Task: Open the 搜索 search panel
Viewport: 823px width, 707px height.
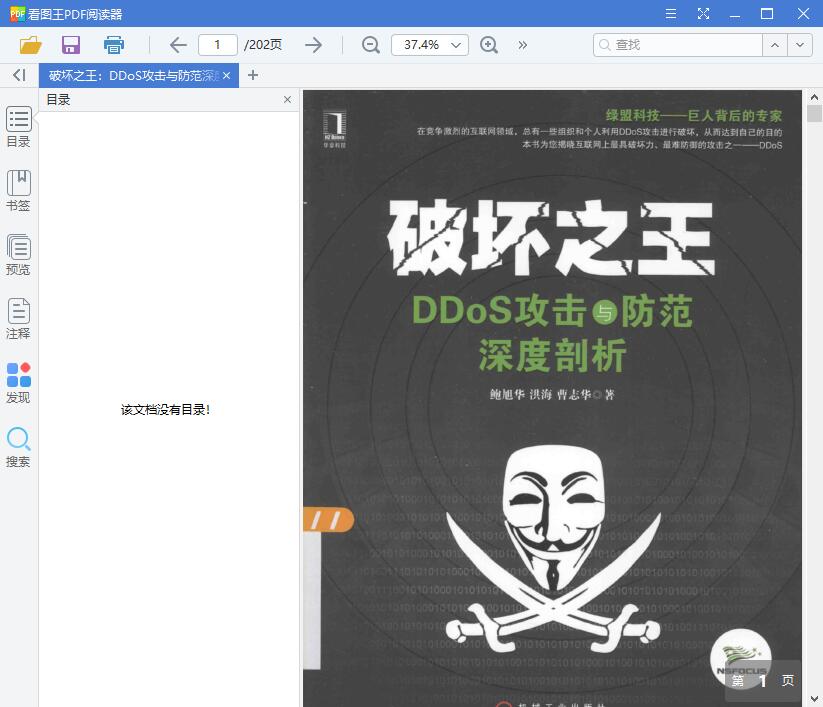Action: (18, 448)
